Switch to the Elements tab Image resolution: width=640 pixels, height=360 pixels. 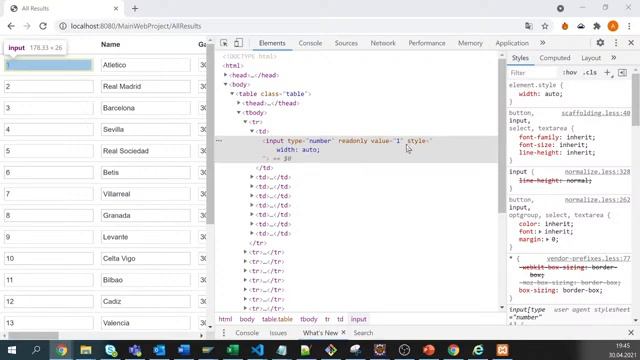pos(272,43)
